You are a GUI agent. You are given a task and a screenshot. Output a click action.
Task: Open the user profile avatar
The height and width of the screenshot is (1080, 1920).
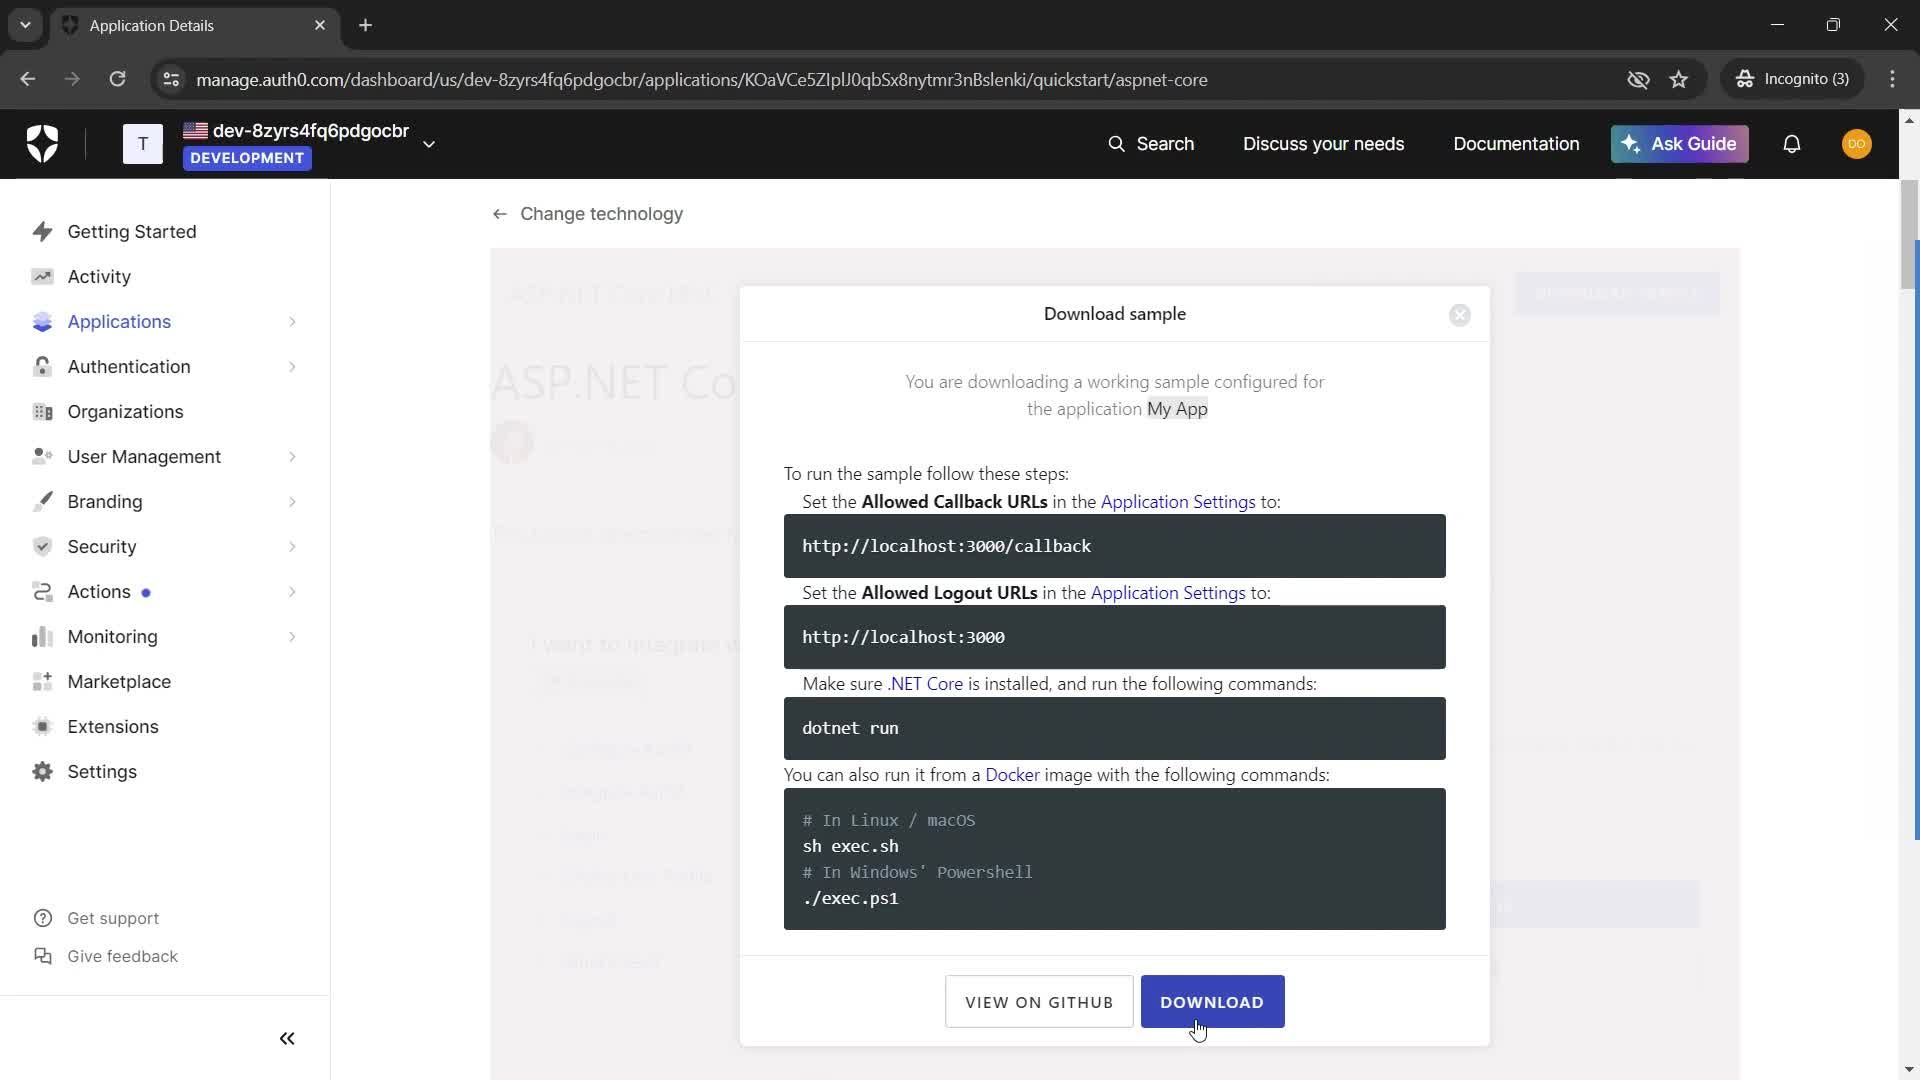(1856, 144)
